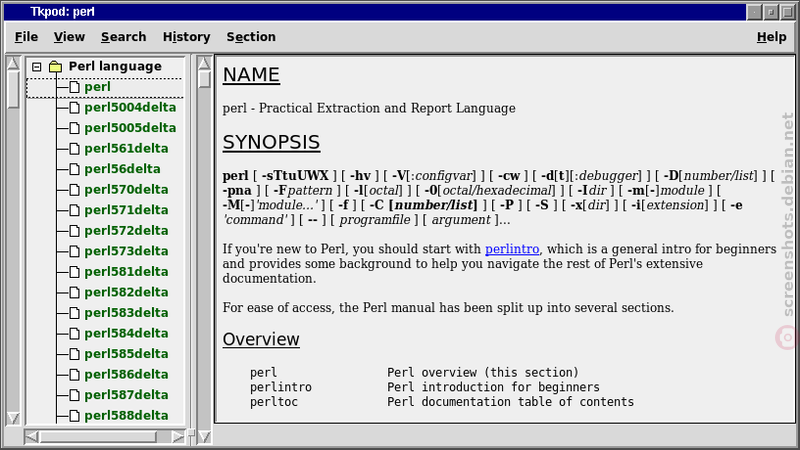Click the document icon beside perl570delta
The height and width of the screenshot is (450, 800).
click(x=74, y=190)
